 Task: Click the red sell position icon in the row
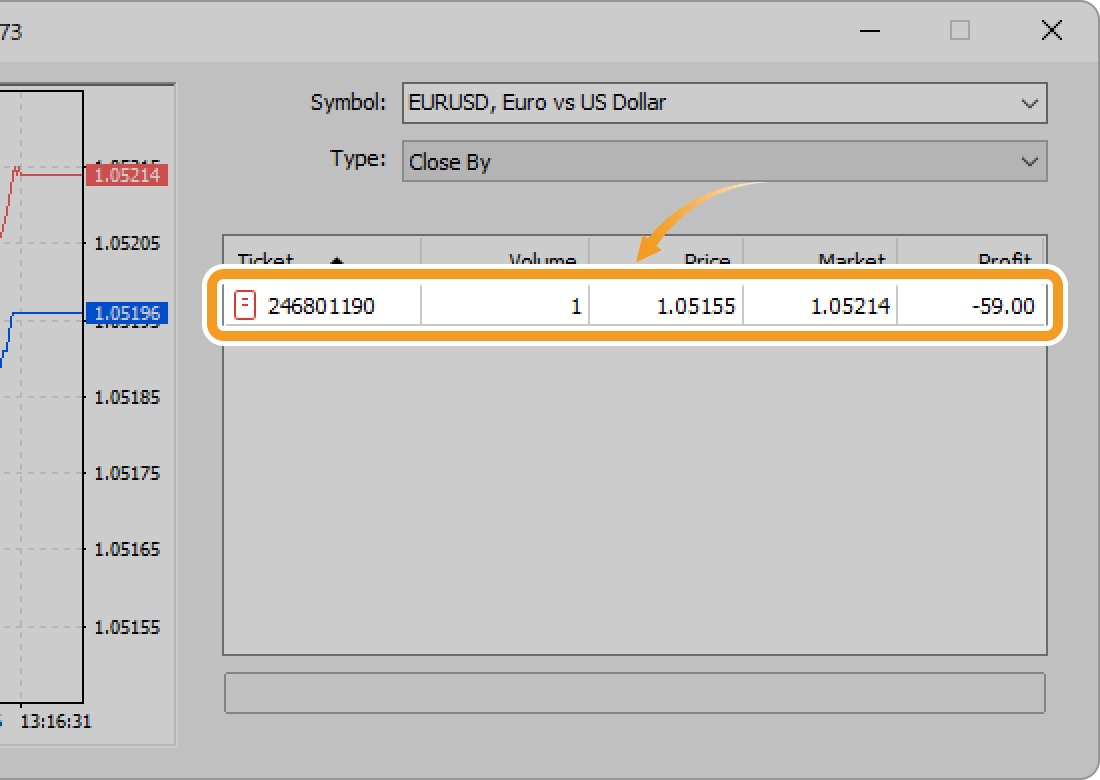tap(245, 305)
